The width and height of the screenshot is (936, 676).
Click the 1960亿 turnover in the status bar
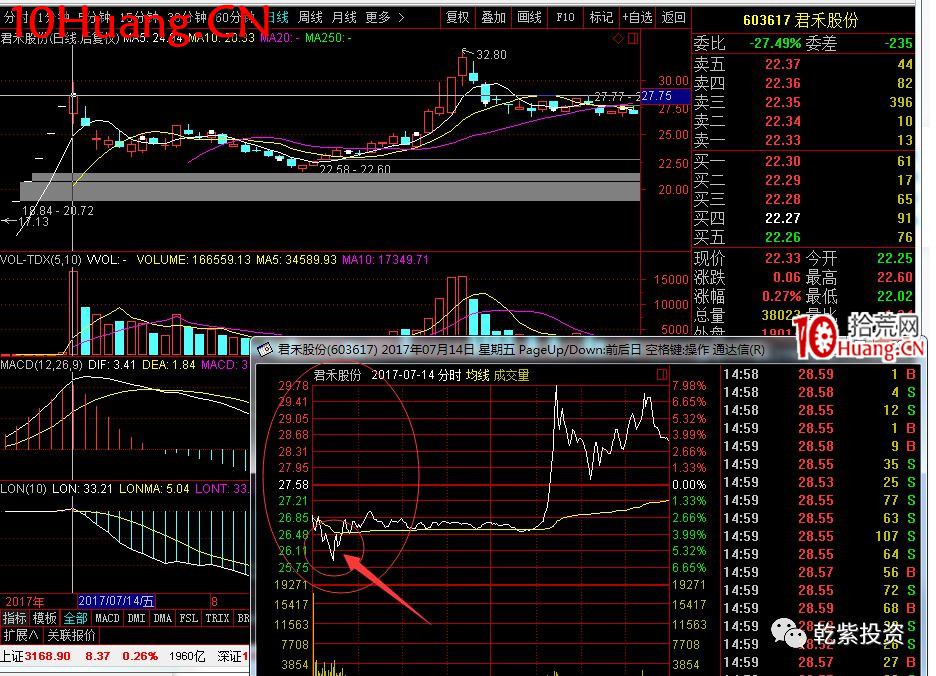point(187,656)
